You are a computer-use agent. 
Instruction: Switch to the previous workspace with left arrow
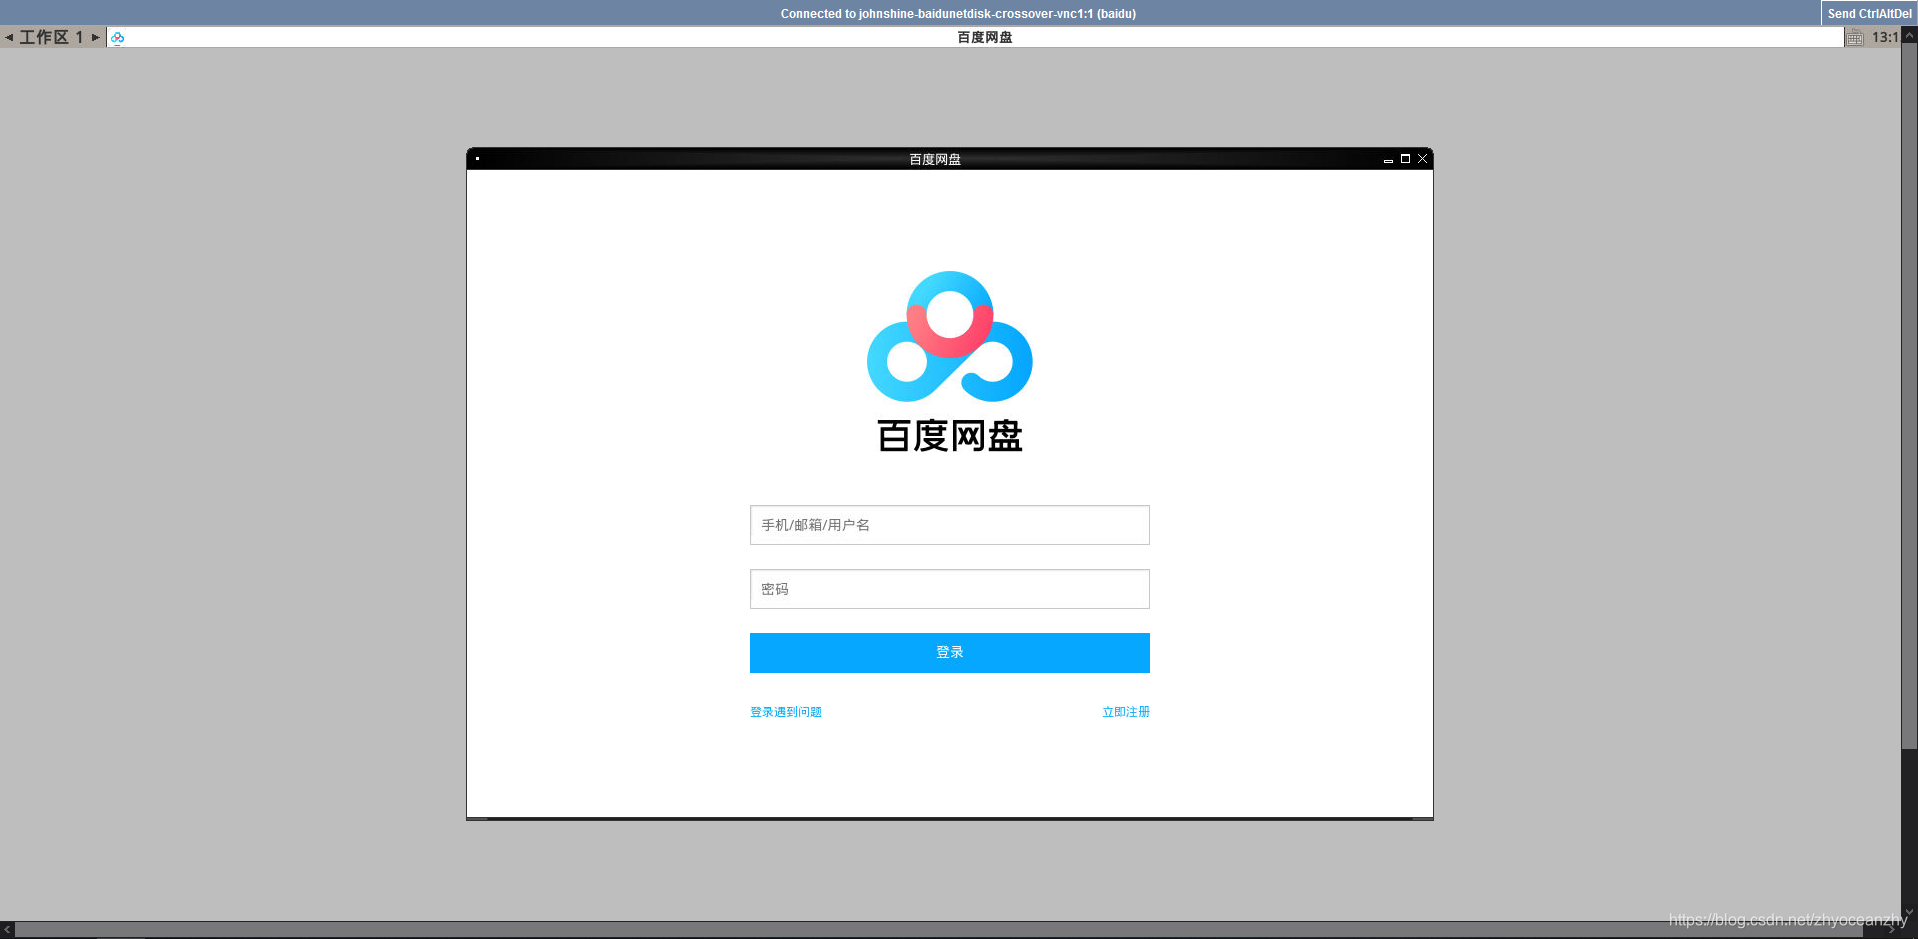pyautogui.click(x=9, y=37)
